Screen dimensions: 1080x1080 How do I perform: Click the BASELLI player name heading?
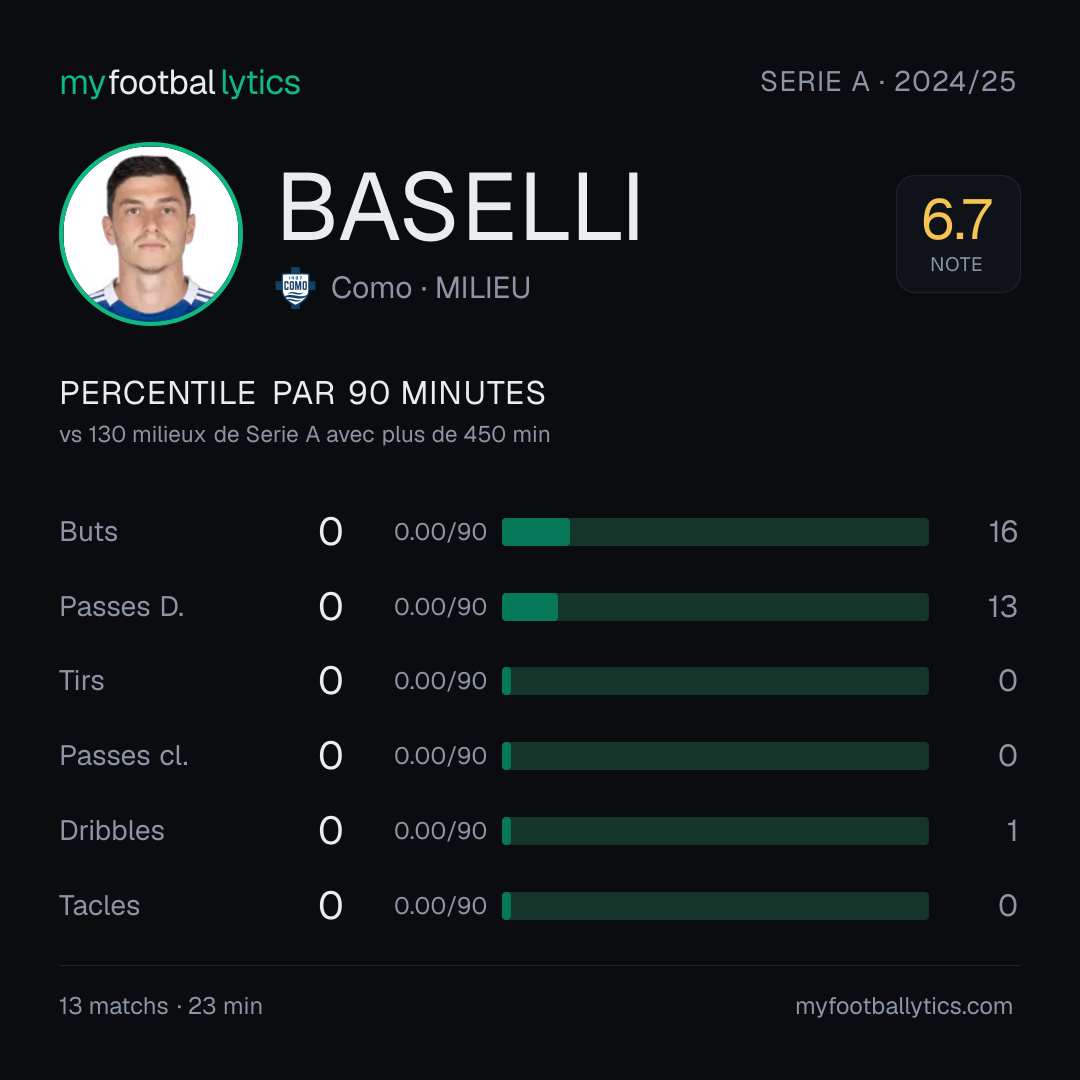tap(460, 207)
